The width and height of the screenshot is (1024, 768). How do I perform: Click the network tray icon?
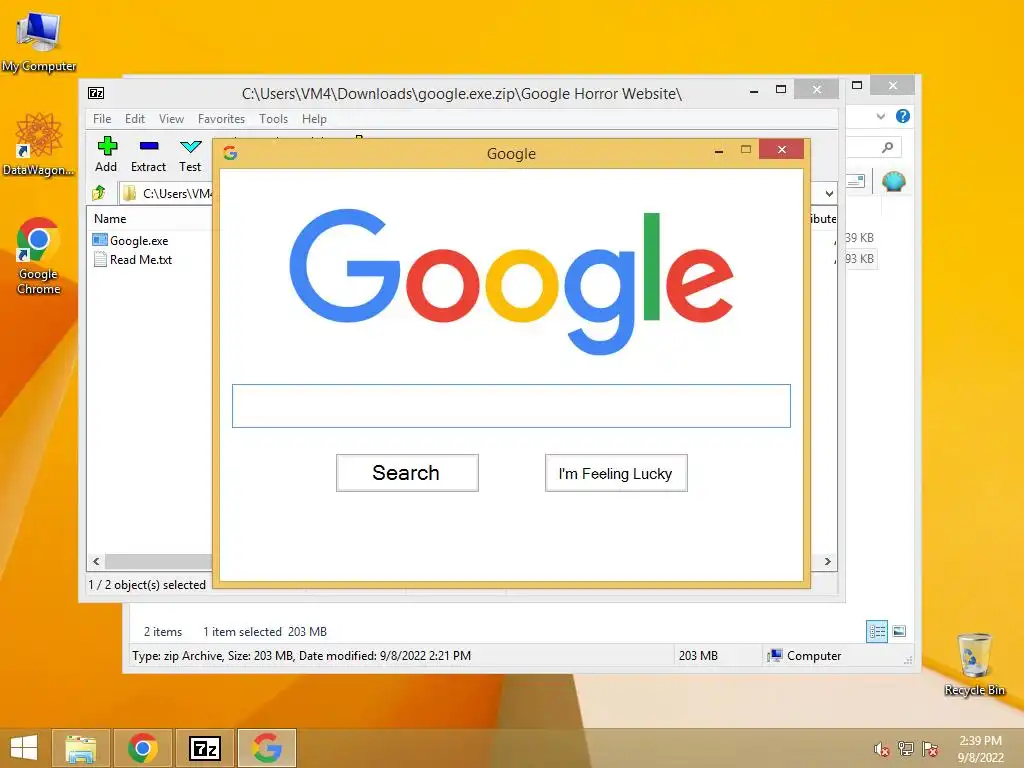pos(906,749)
